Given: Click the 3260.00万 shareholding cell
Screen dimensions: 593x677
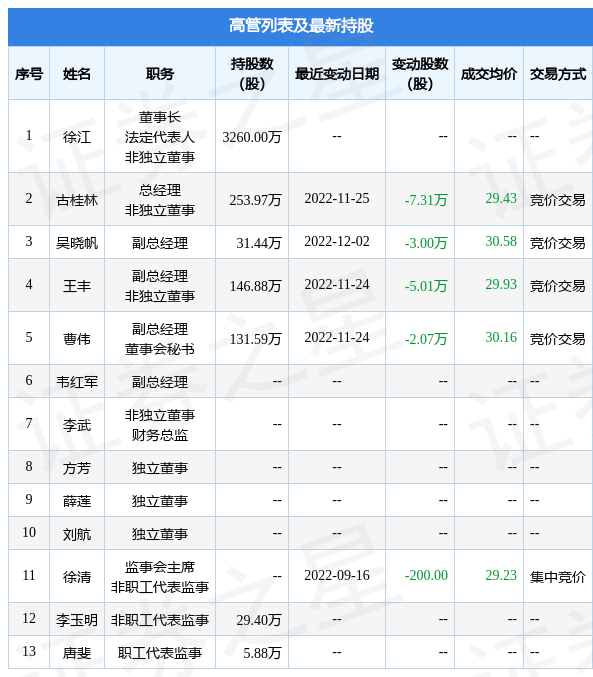Looking at the screenshot, I should (x=252, y=137).
